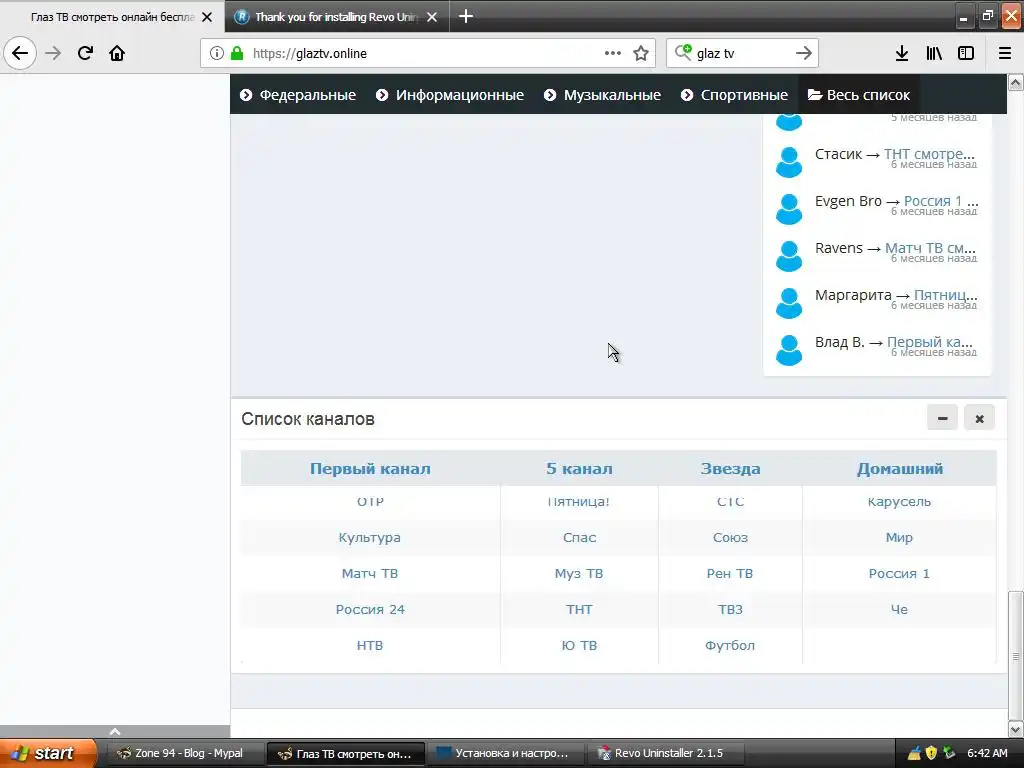Open Маргарита's comment link Пятниц...
The height and width of the screenshot is (768, 1024).
point(946,295)
